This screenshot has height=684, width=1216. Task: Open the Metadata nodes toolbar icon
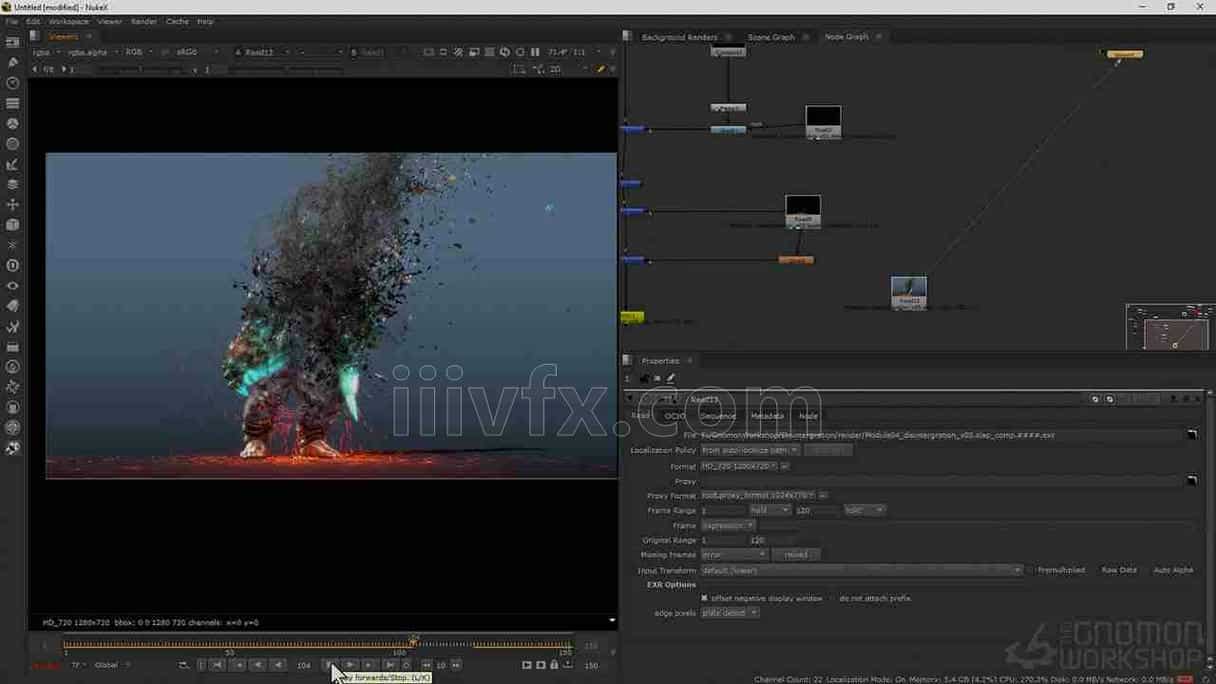click(x=13, y=306)
